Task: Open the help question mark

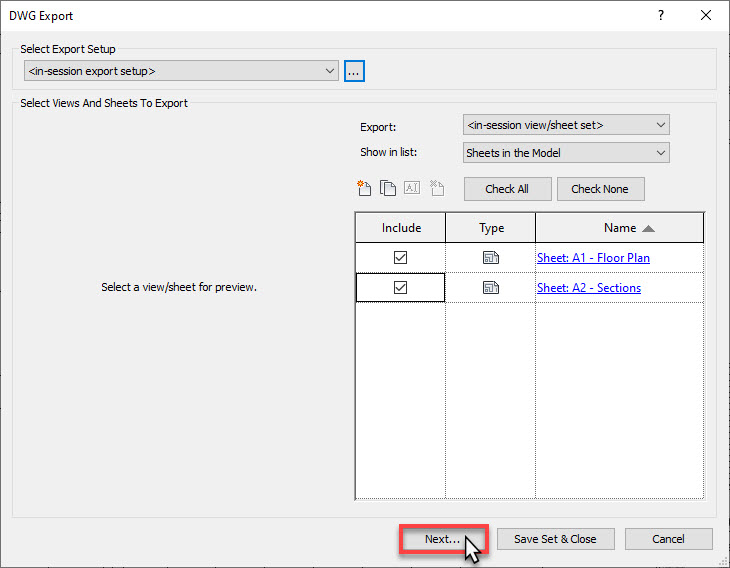Action: click(x=661, y=15)
